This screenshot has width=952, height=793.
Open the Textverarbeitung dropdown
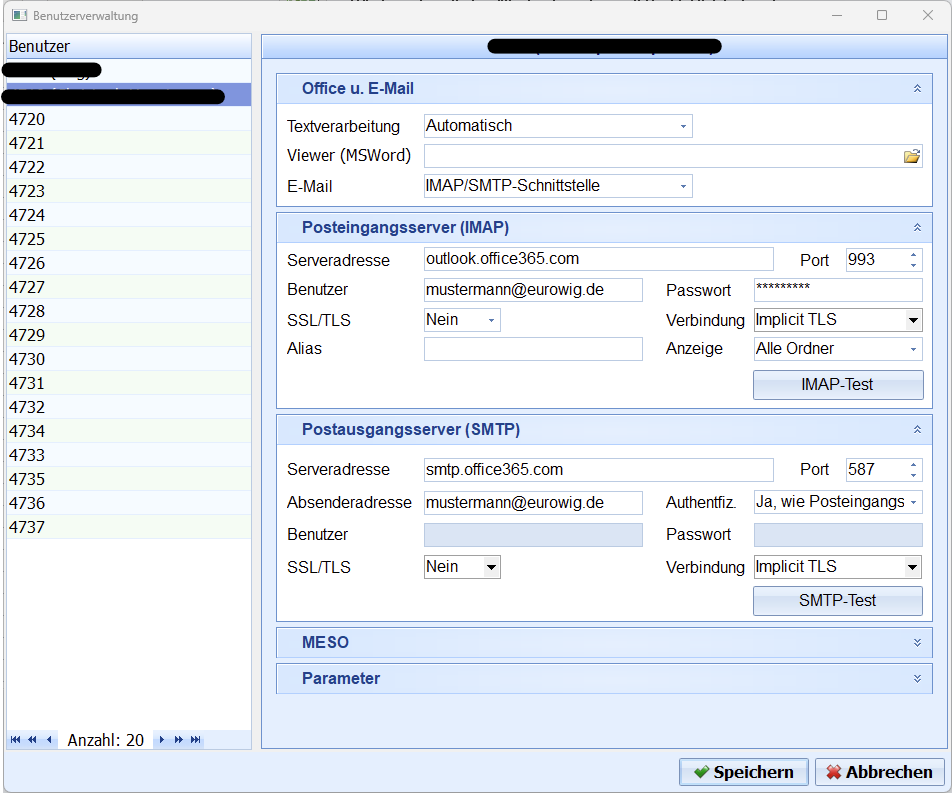[x=683, y=127]
